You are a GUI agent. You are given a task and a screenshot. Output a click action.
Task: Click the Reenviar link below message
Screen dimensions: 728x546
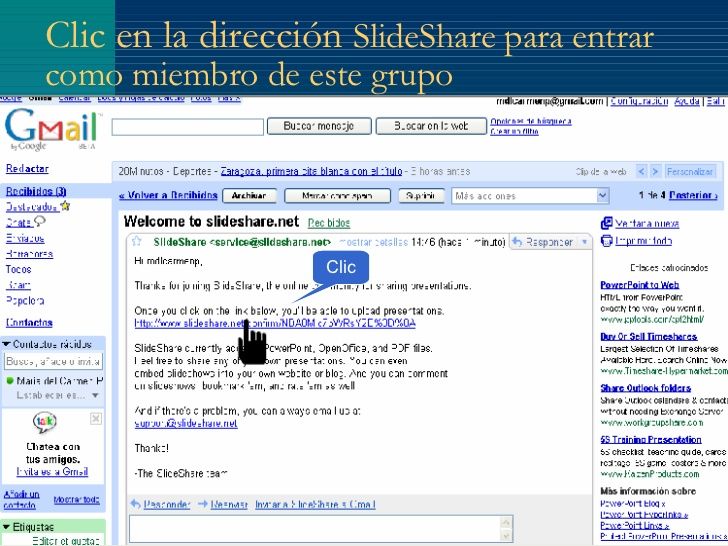click(x=229, y=504)
